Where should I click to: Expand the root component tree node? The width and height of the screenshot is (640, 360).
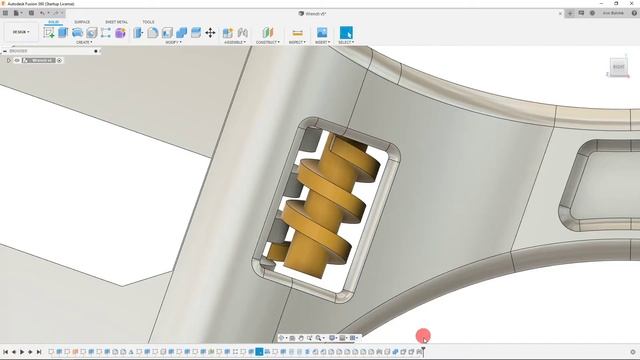point(9,60)
